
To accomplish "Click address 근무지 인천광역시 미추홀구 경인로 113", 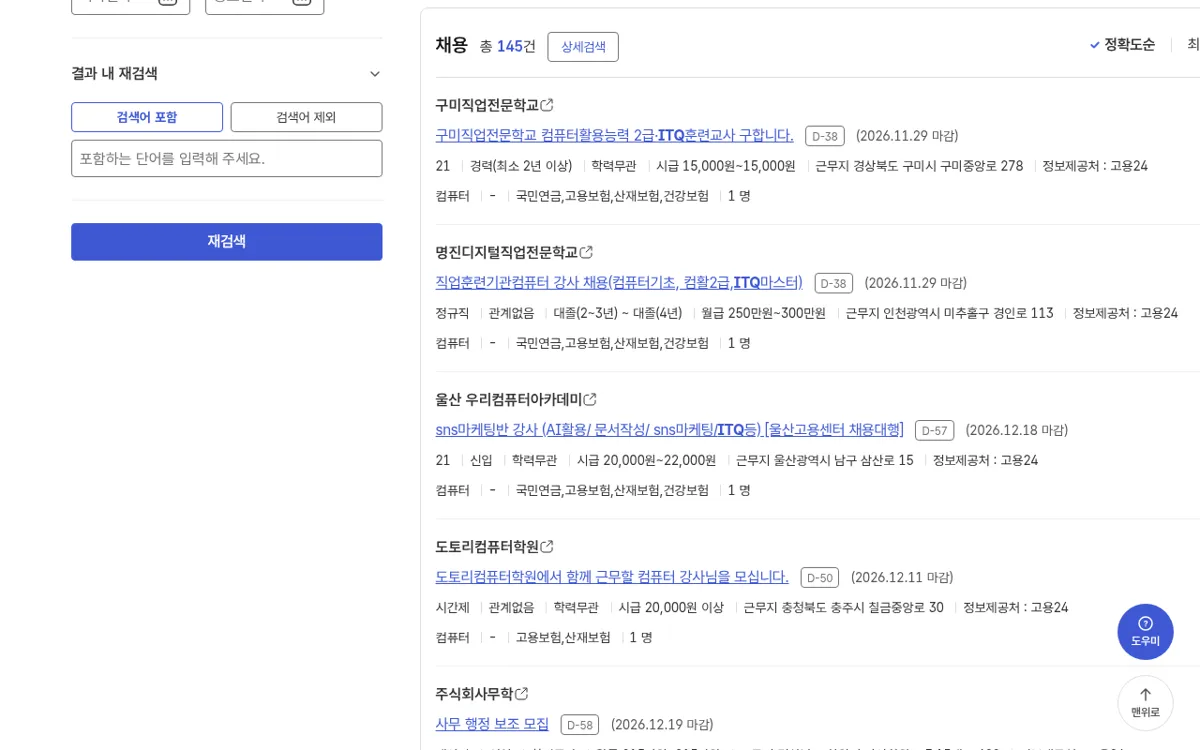I will tap(949, 313).
